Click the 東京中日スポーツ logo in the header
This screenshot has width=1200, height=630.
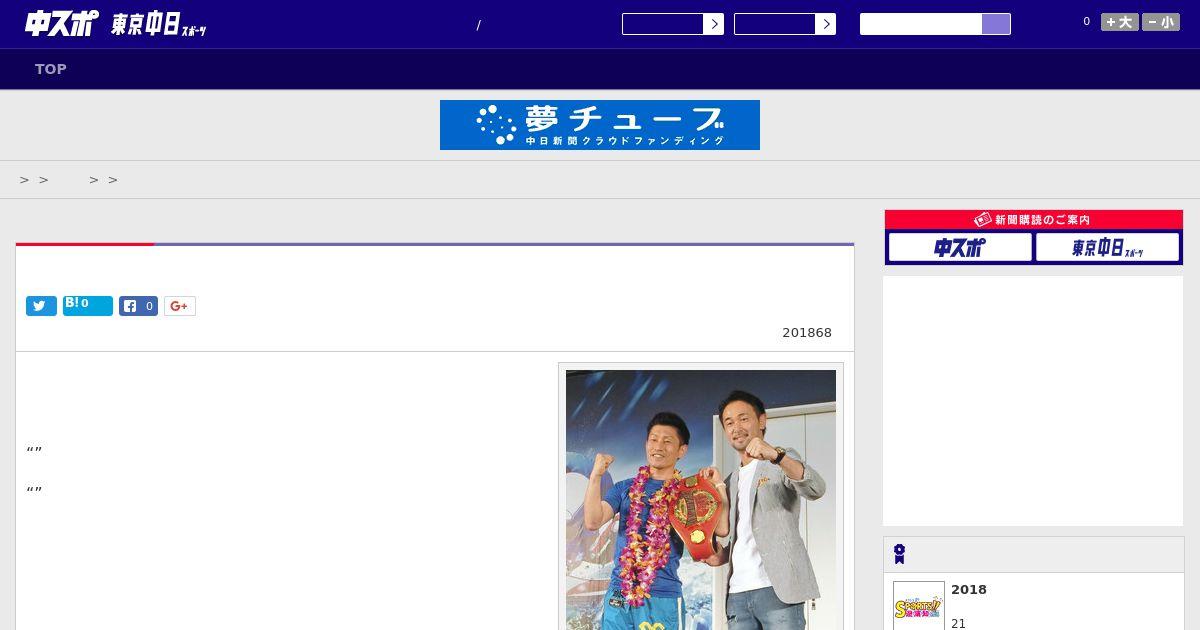[x=159, y=25]
